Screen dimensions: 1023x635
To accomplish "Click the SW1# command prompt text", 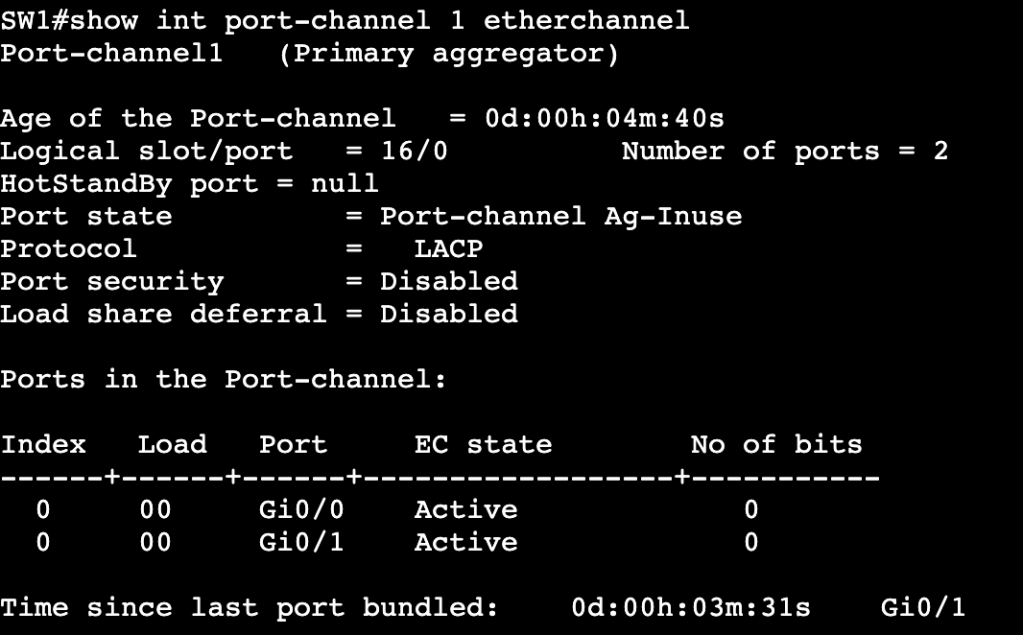I will (35, 21).
